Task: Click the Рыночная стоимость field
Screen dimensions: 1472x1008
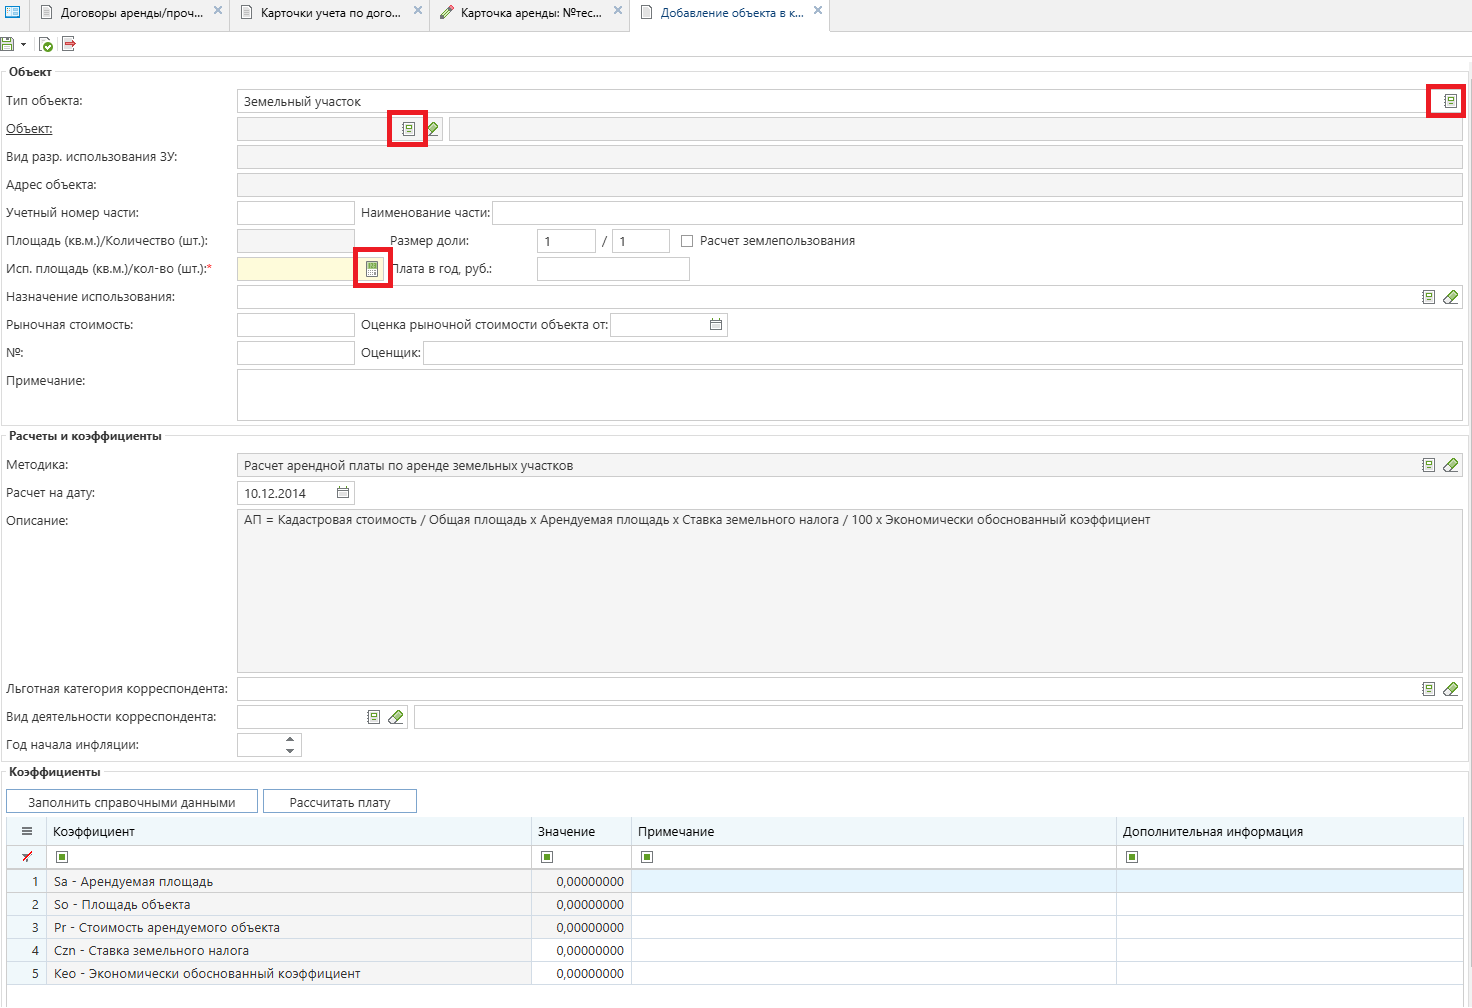Action: pos(296,325)
